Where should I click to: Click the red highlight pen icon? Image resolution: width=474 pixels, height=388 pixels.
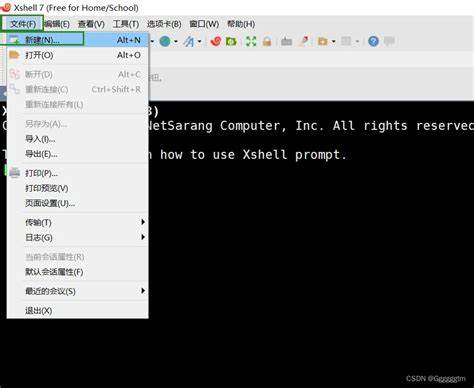304,41
